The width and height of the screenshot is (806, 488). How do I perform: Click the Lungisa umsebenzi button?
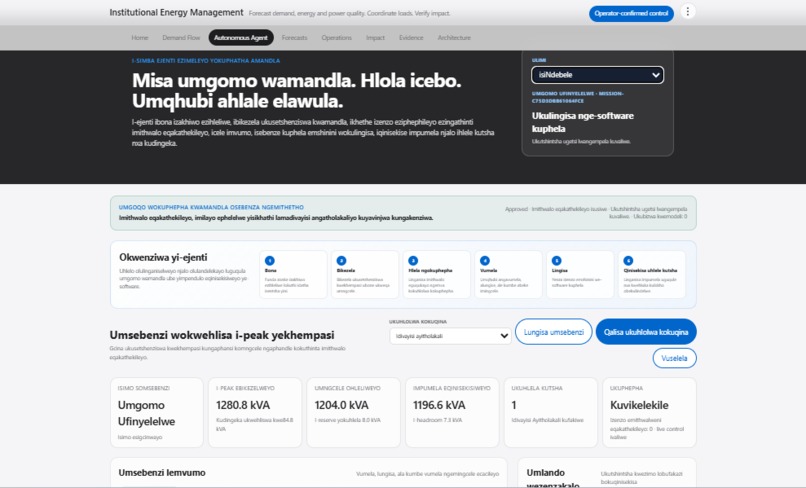click(554, 332)
